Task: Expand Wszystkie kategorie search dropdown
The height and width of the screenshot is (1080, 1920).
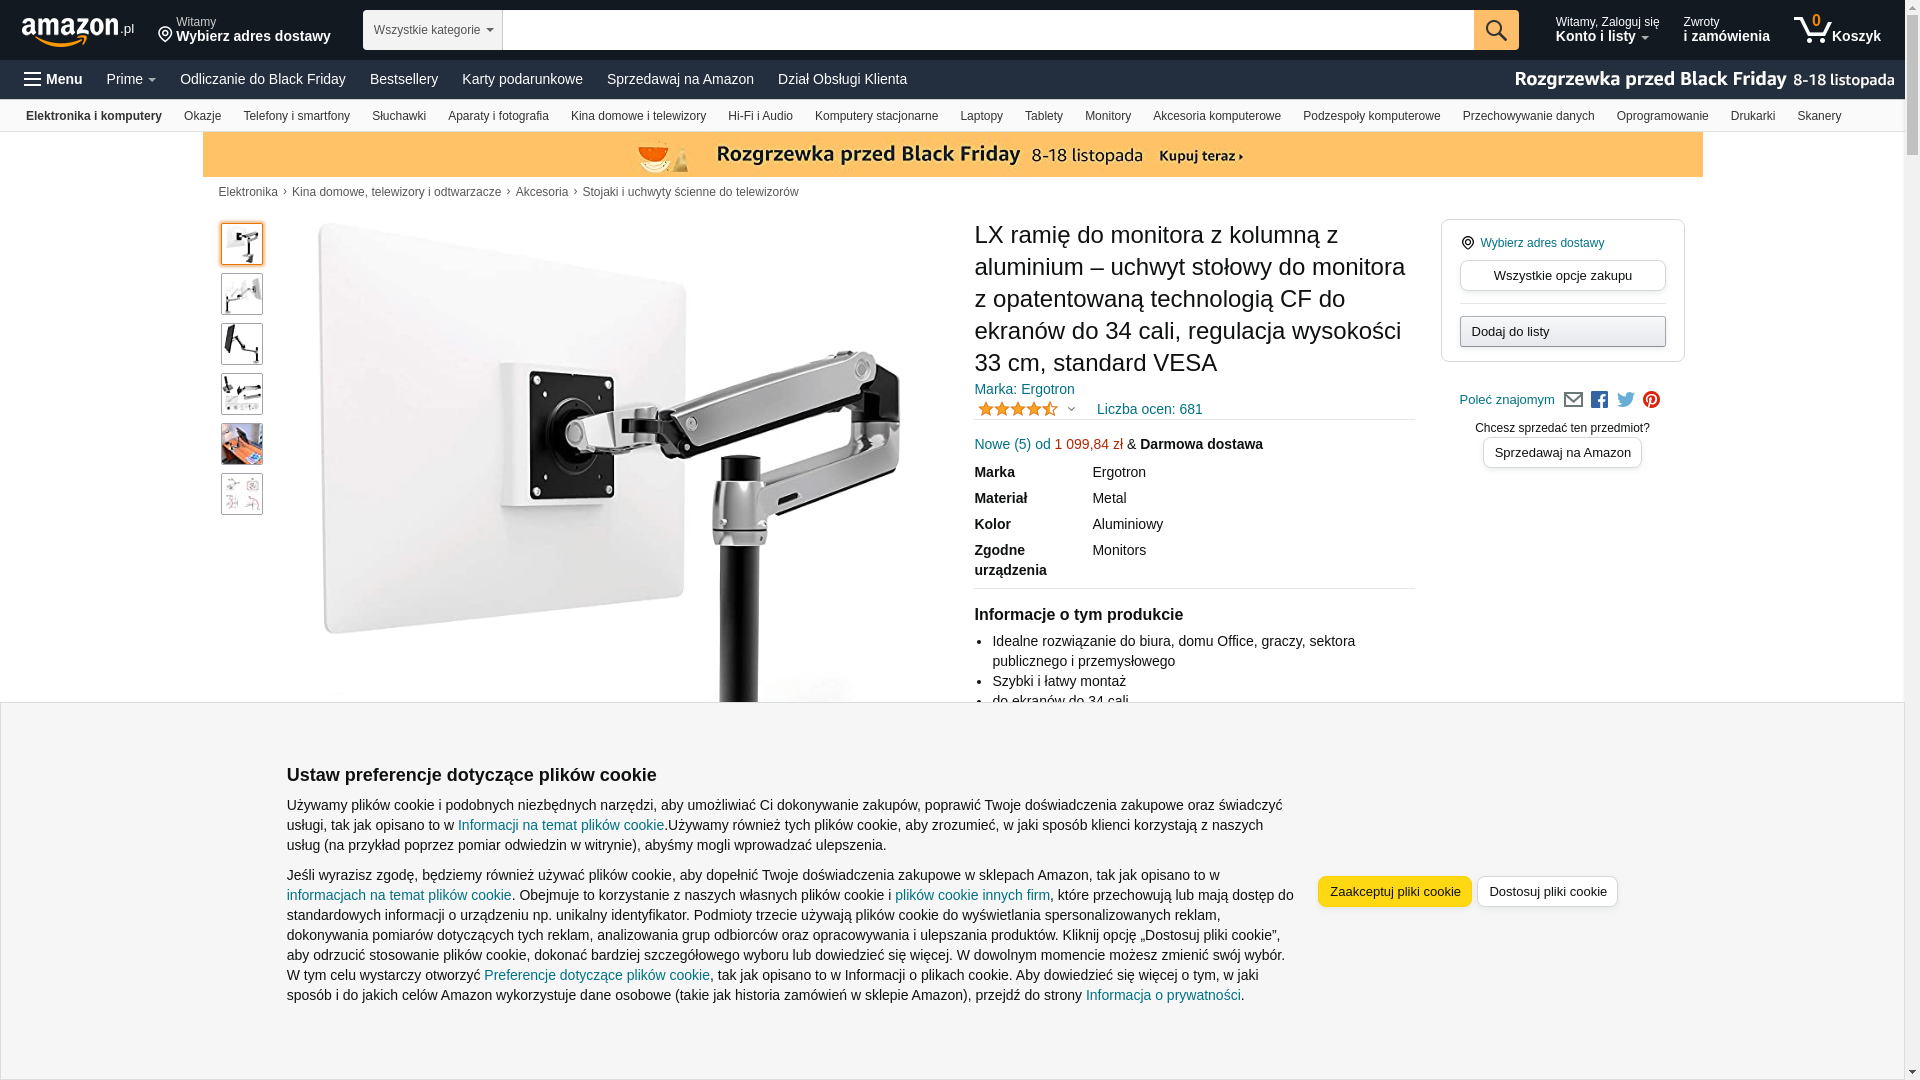Action: (433, 30)
